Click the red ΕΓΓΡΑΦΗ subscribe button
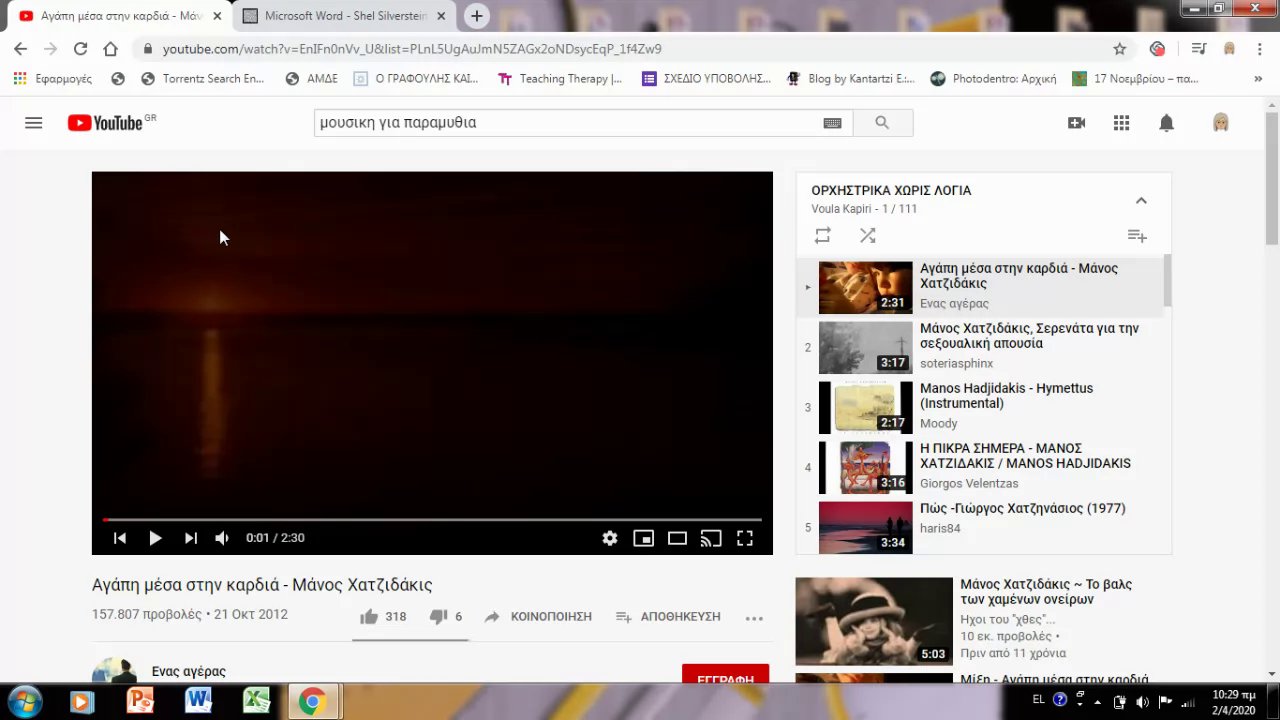 [725, 675]
